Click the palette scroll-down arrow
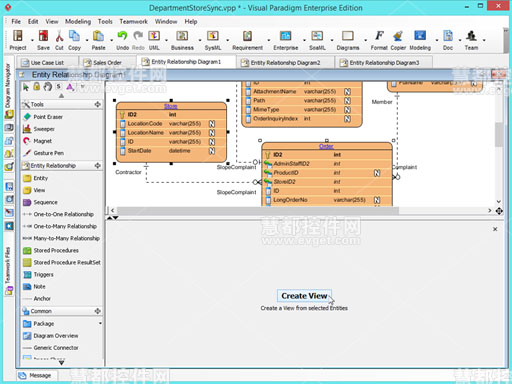 62,362
